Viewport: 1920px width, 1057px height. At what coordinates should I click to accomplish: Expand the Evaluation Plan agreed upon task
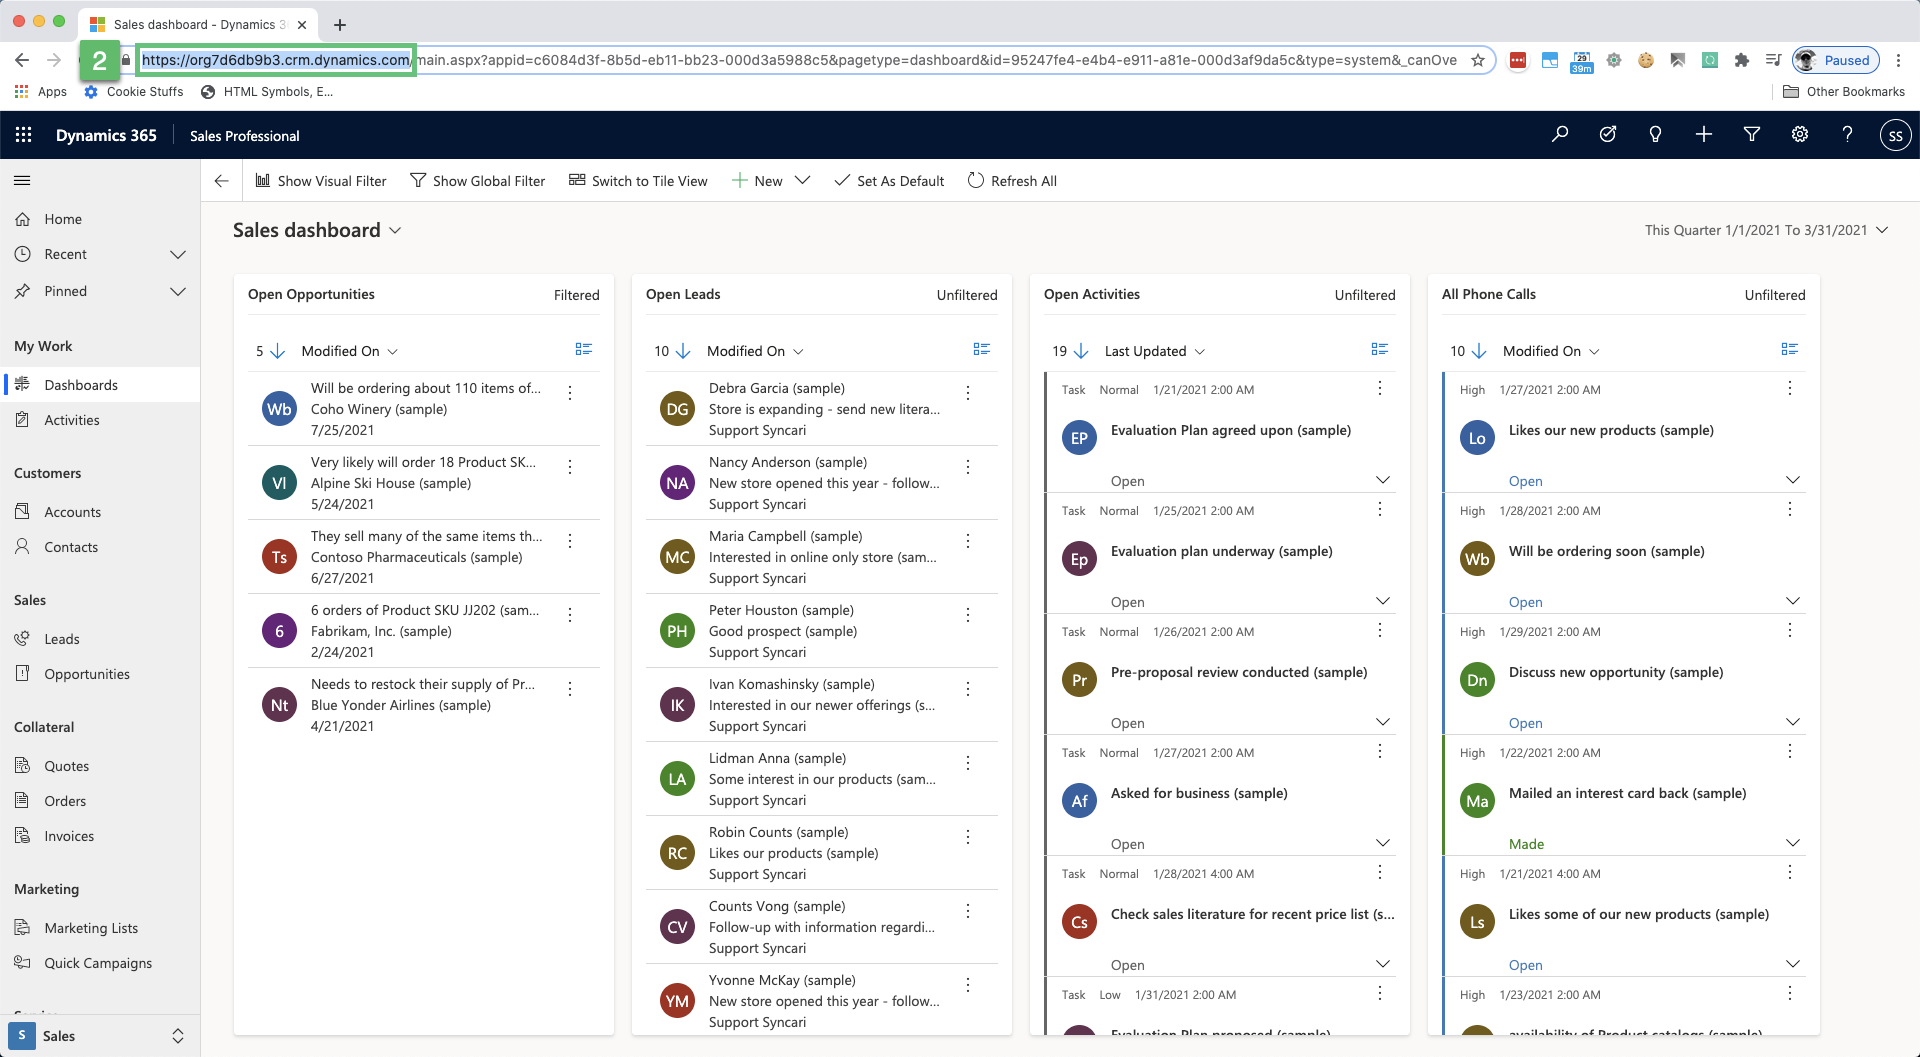[x=1383, y=481]
